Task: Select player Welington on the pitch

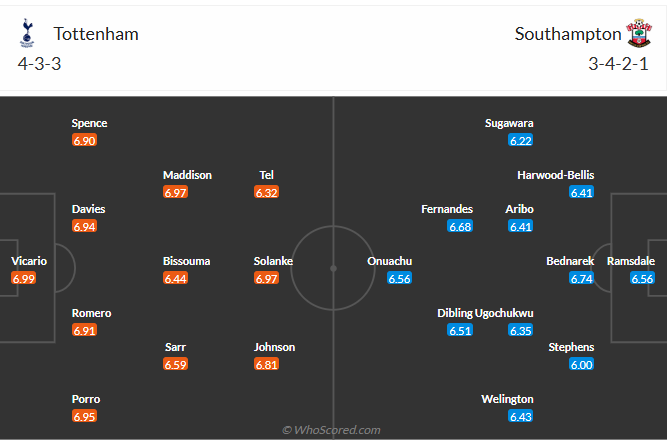Action: 507,399
